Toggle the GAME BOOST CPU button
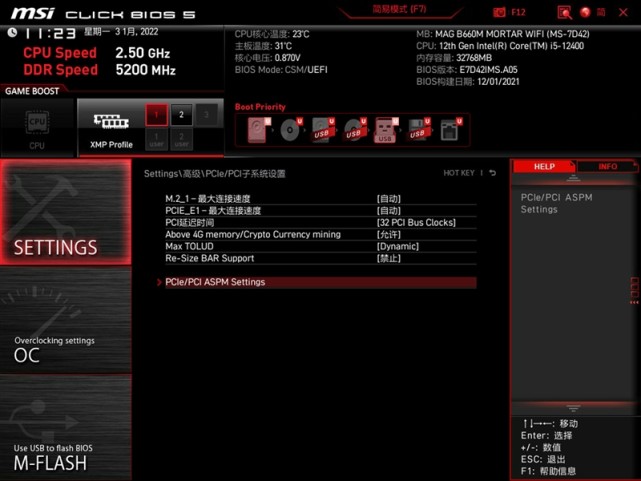 coord(37,128)
